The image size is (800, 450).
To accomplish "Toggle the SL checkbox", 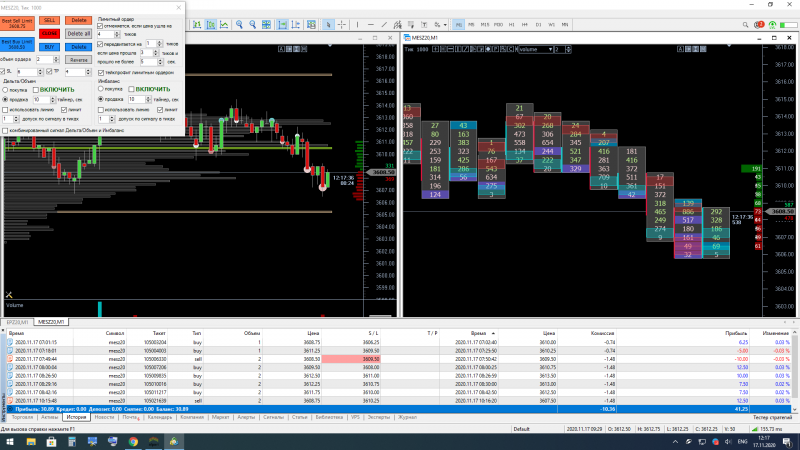I will click(3, 72).
